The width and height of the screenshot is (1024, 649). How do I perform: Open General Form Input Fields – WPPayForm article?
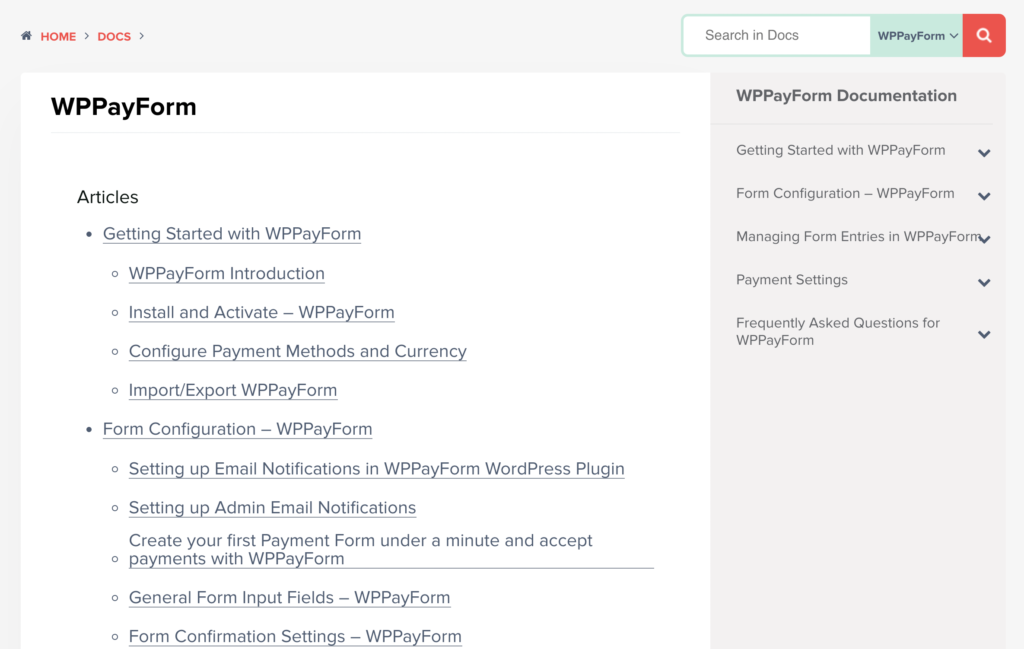(x=289, y=597)
